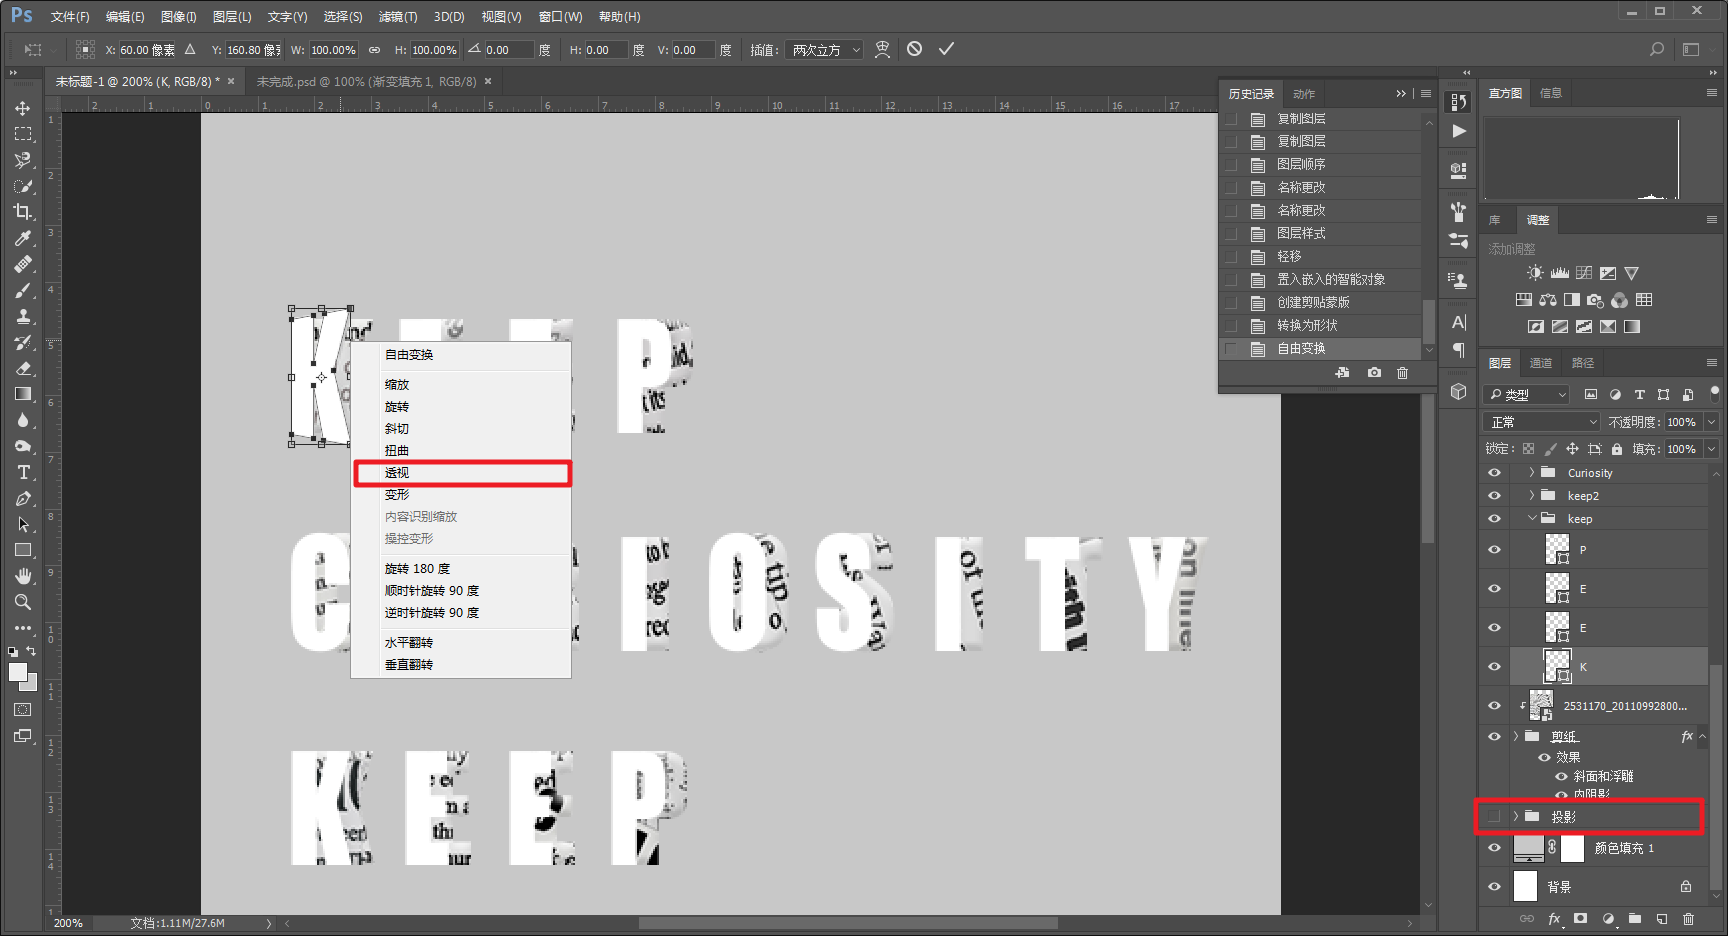Create new group folder icon
1728x936 pixels.
coord(1634,919)
